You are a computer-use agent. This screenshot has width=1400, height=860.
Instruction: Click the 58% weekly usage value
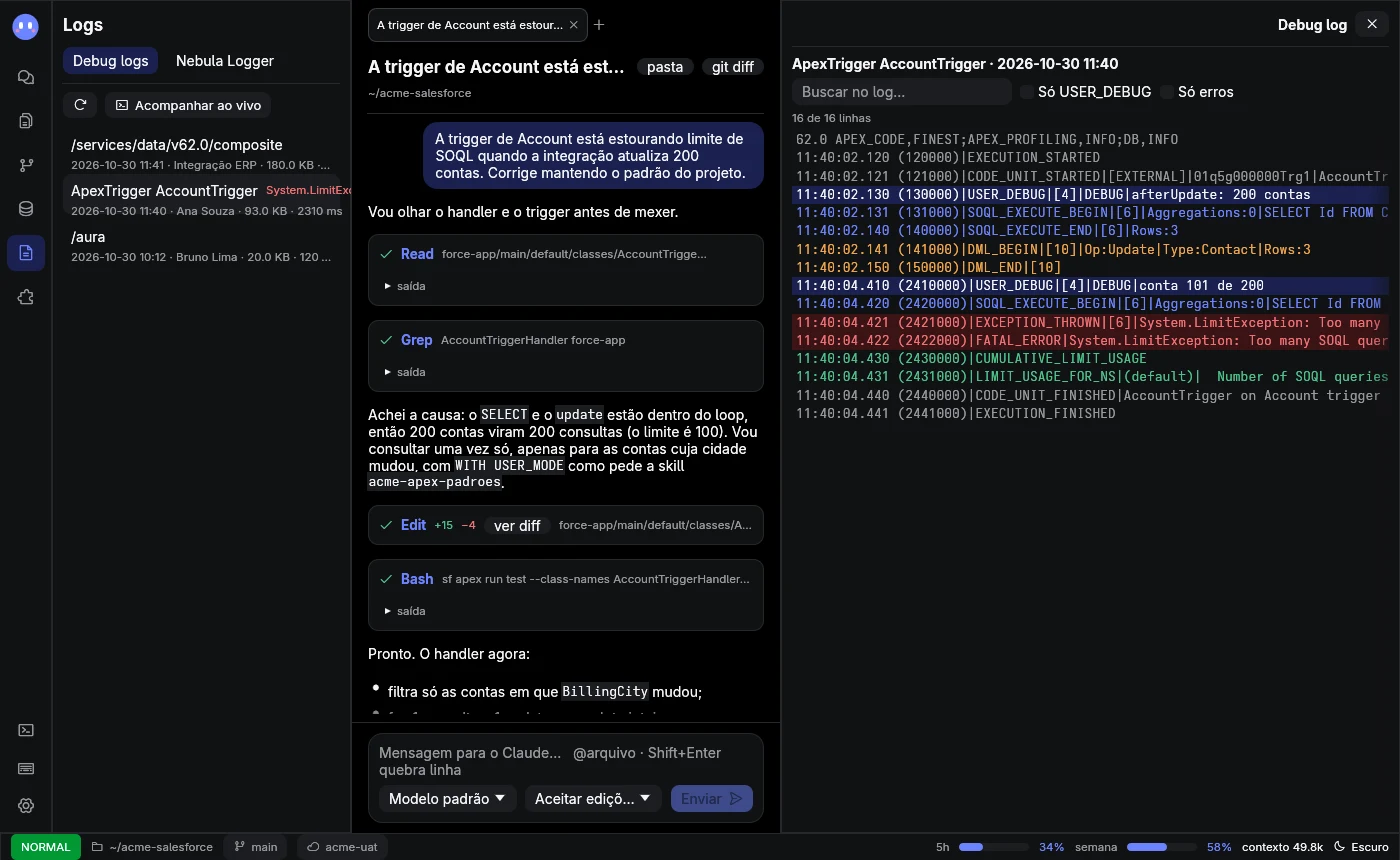[1219, 847]
